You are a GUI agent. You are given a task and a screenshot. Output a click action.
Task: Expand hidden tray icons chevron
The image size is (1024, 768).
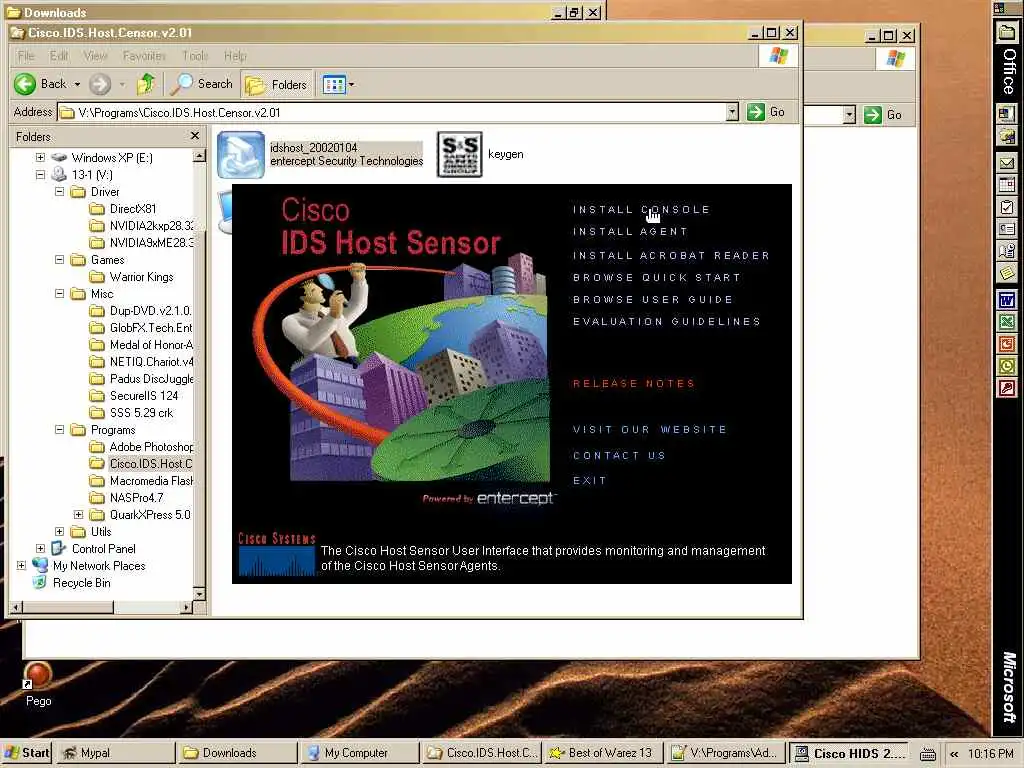tap(954, 754)
